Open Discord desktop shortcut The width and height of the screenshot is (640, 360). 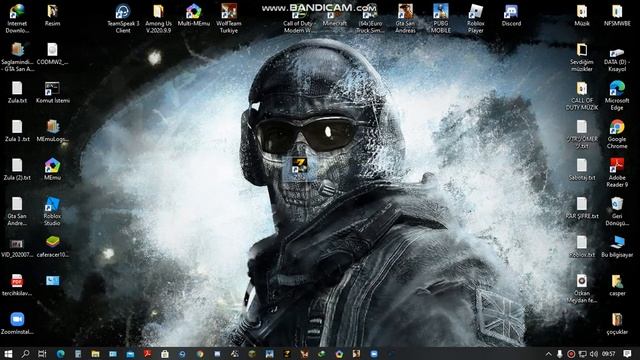click(511, 15)
